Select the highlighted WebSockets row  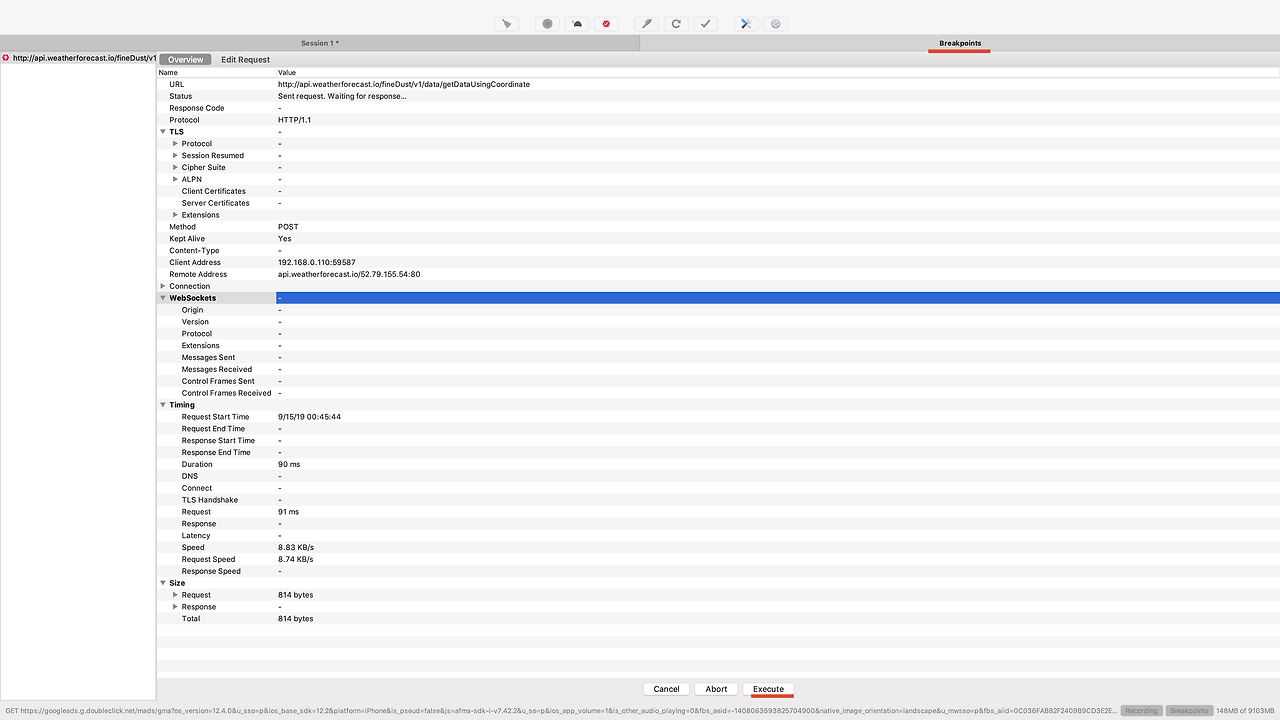[x=400, y=297]
